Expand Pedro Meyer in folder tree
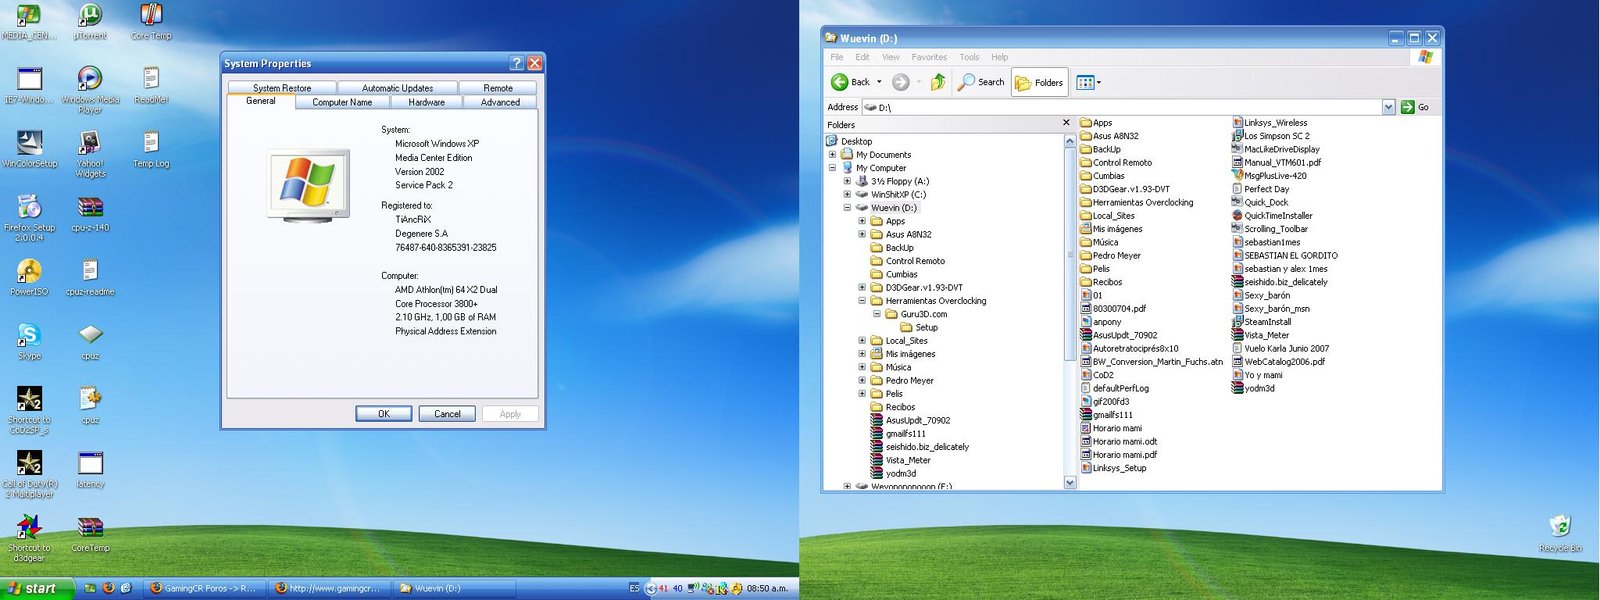1600x600 pixels. [x=862, y=381]
